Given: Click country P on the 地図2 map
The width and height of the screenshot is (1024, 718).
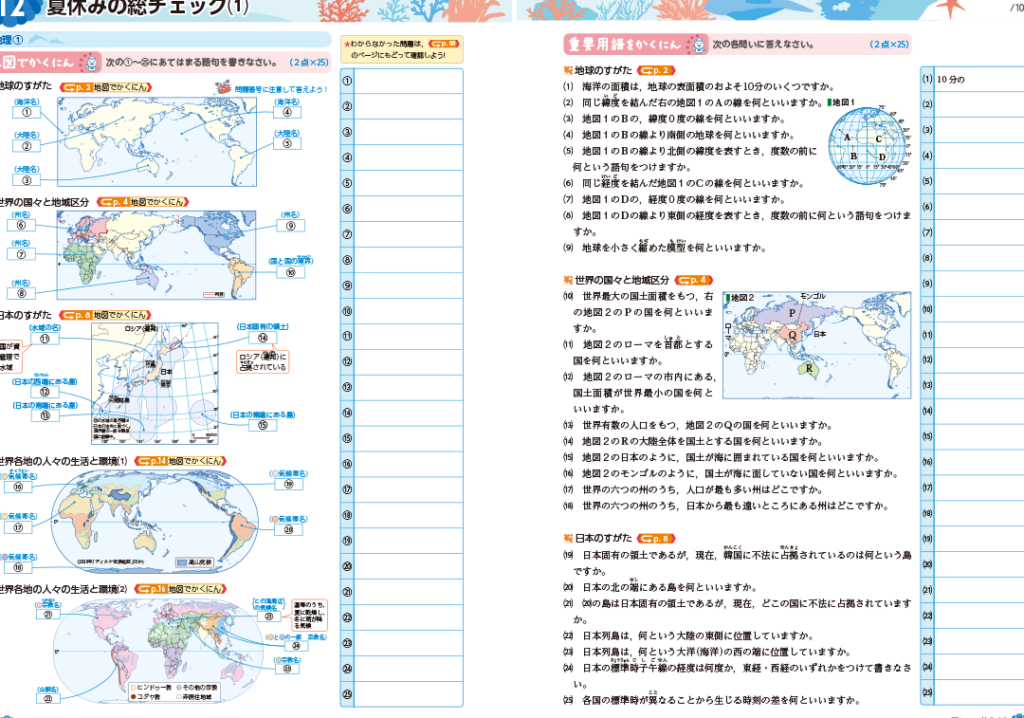Looking at the screenshot, I should (793, 313).
